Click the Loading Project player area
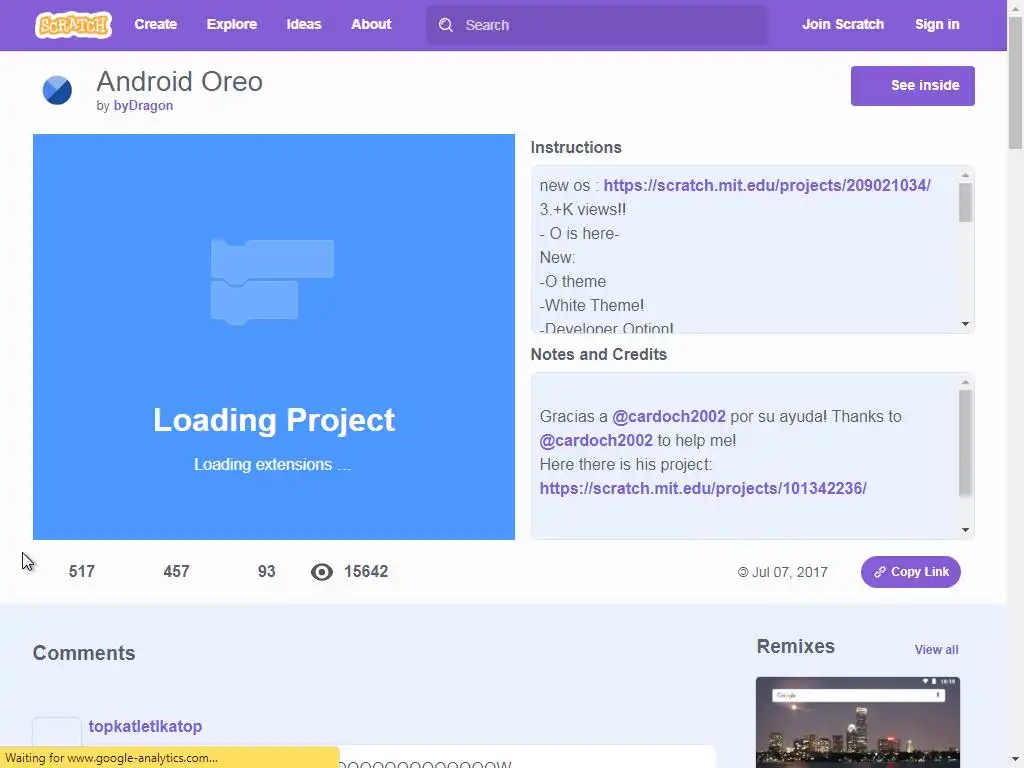The image size is (1024, 768). pyautogui.click(x=274, y=337)
